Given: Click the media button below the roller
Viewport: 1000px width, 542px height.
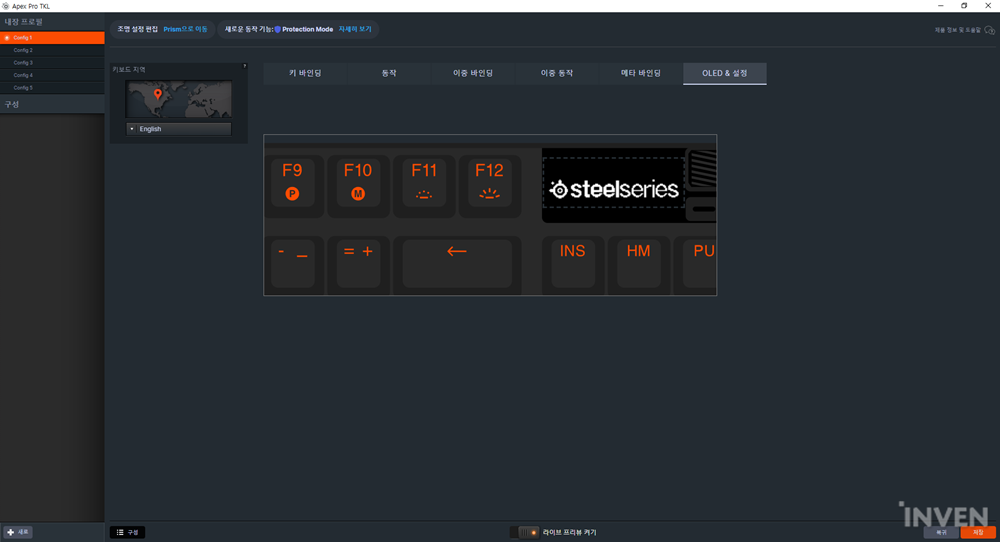Looking at the screenshot, I should [x=704, y=209].
